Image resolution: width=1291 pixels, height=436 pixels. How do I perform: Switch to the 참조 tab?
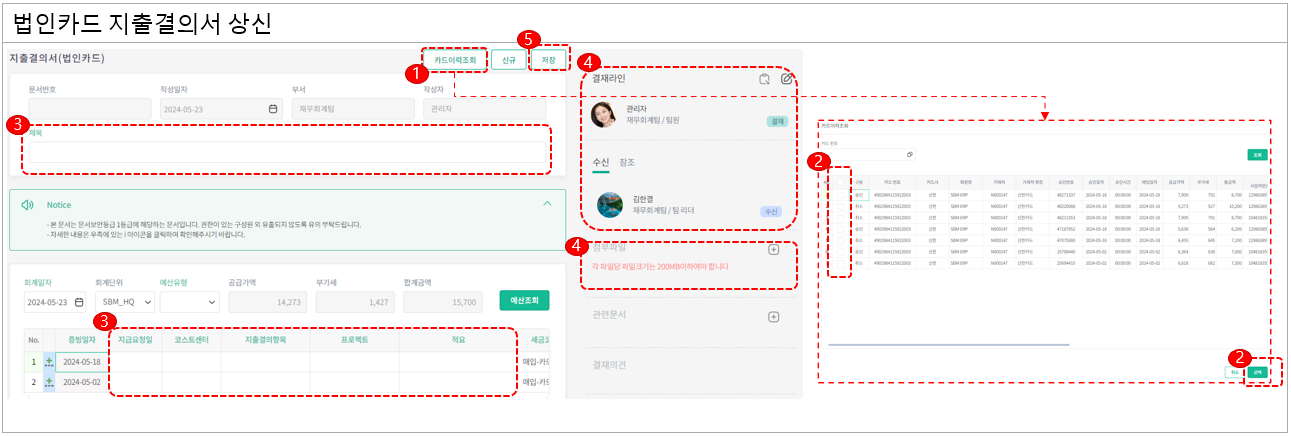[x=627, y=162]
